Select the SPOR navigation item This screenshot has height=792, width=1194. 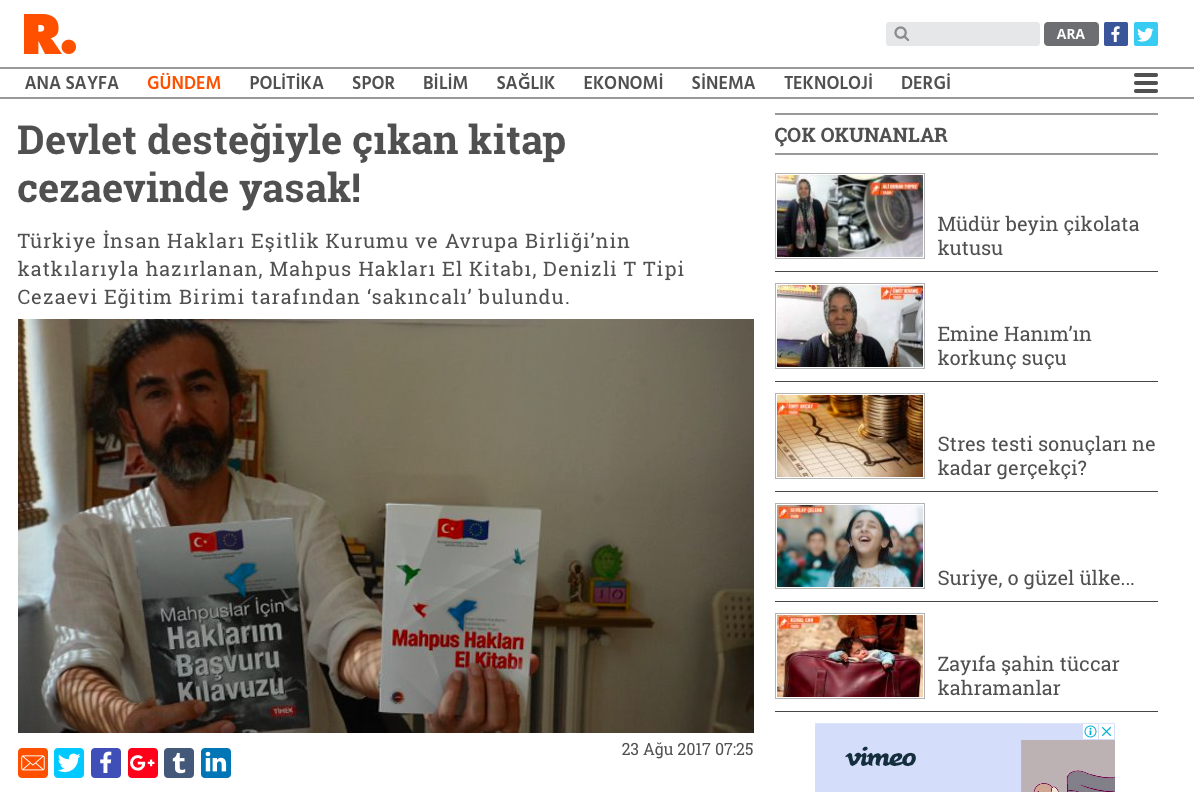373,83
